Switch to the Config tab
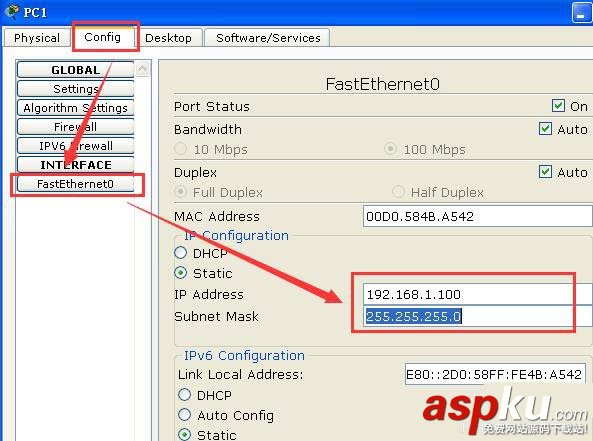593x441 pixels. click(x=102, y=37)
